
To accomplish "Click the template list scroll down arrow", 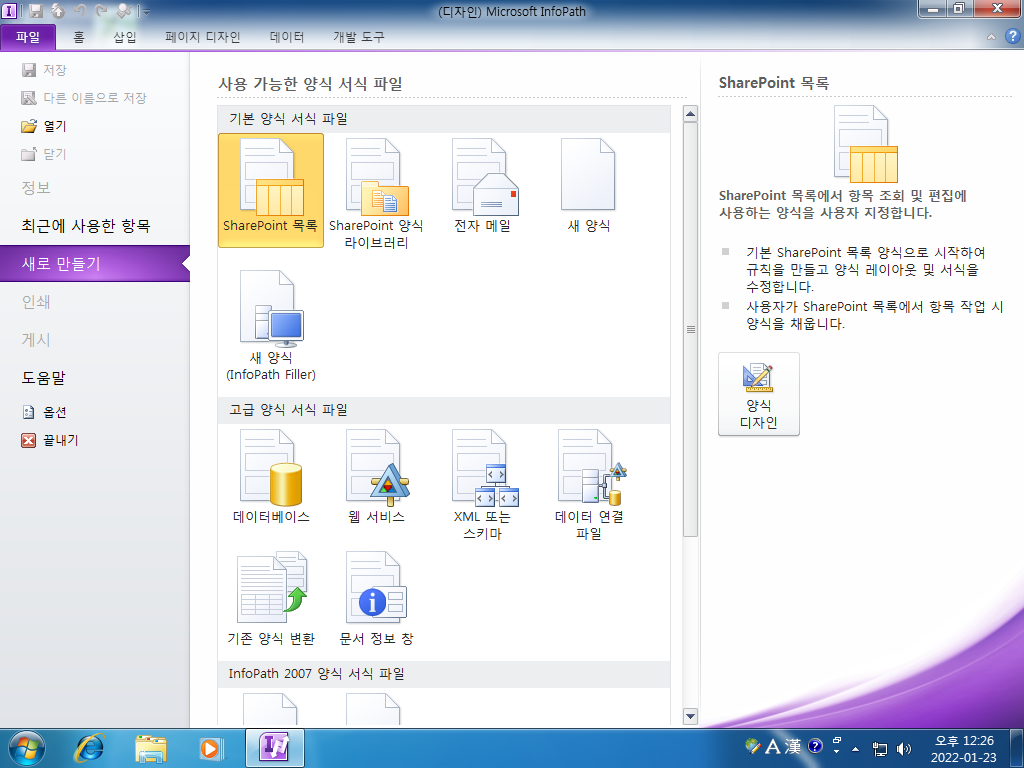I will coord(690,716).
